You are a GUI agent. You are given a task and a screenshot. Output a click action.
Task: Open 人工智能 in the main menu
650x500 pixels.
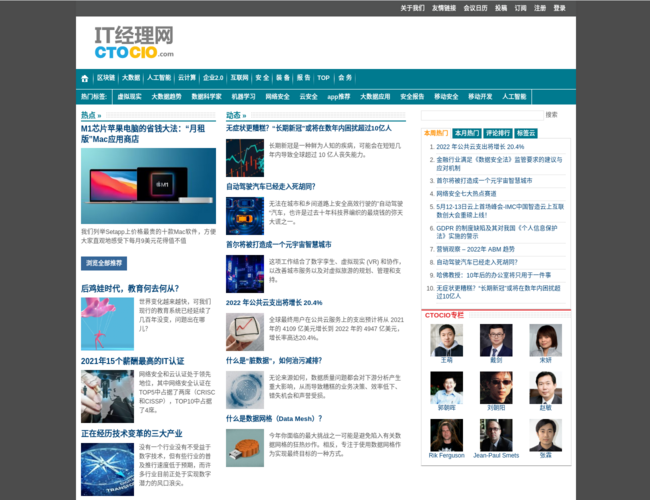[159, 78]
